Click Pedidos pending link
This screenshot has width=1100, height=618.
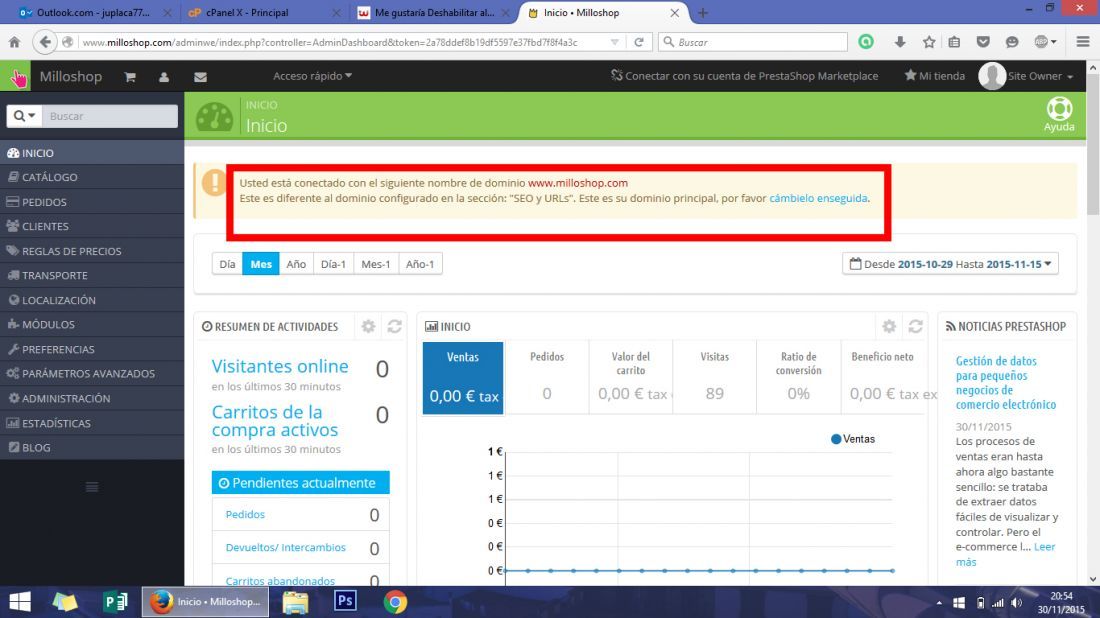[245, 514]
